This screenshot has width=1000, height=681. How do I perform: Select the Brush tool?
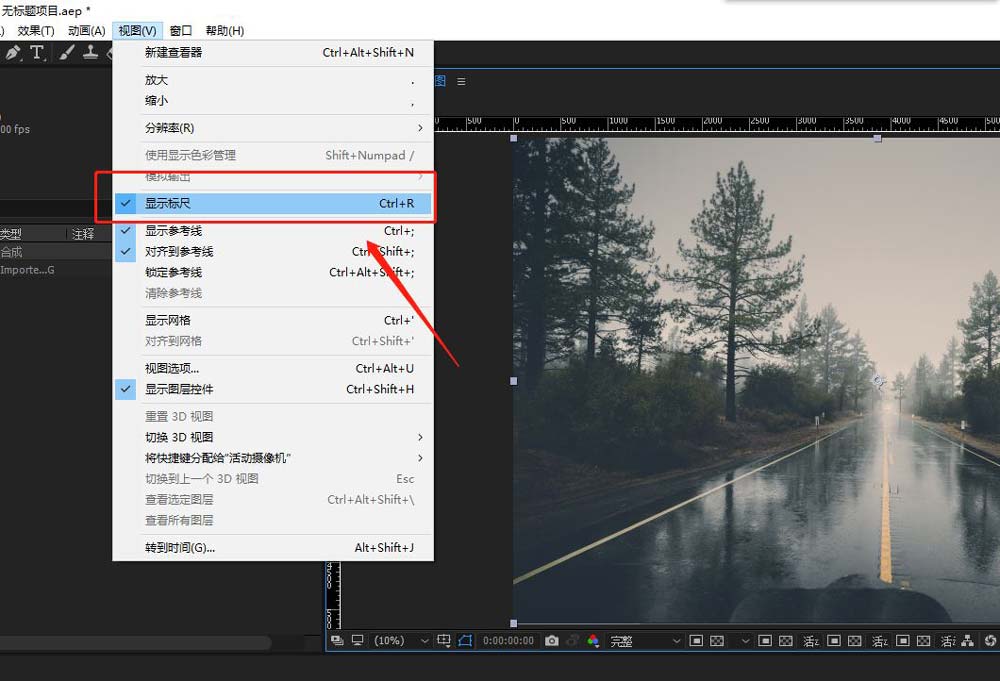66,53
